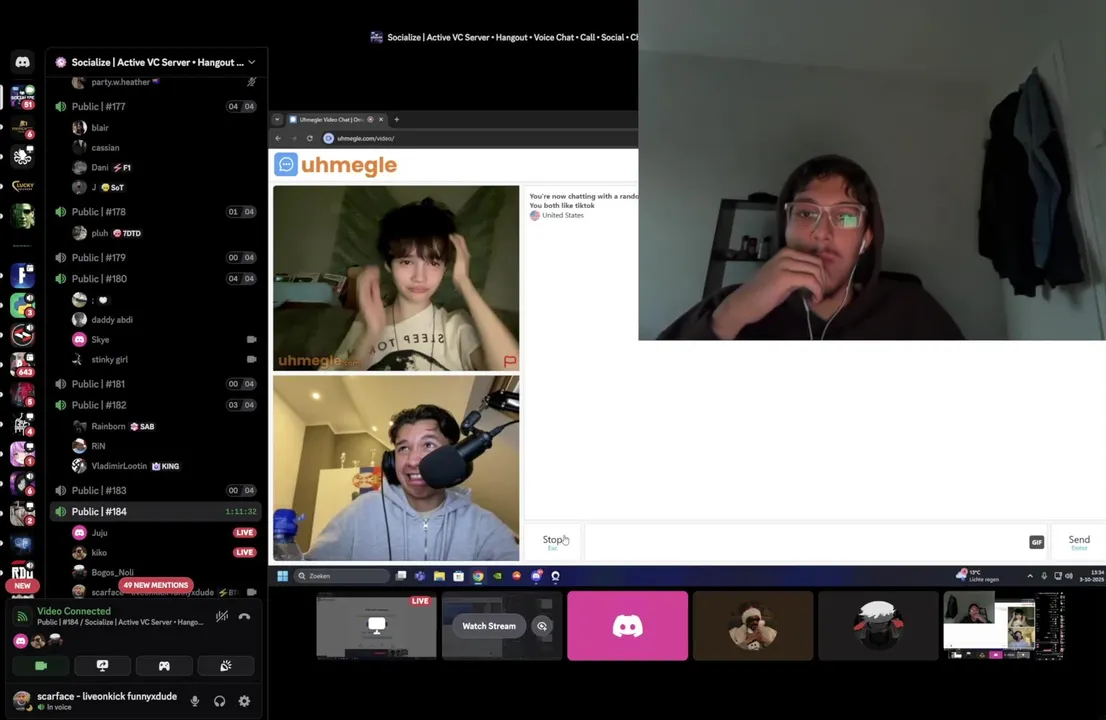Click the Send button in uhmegle chat

point(1078,542)
